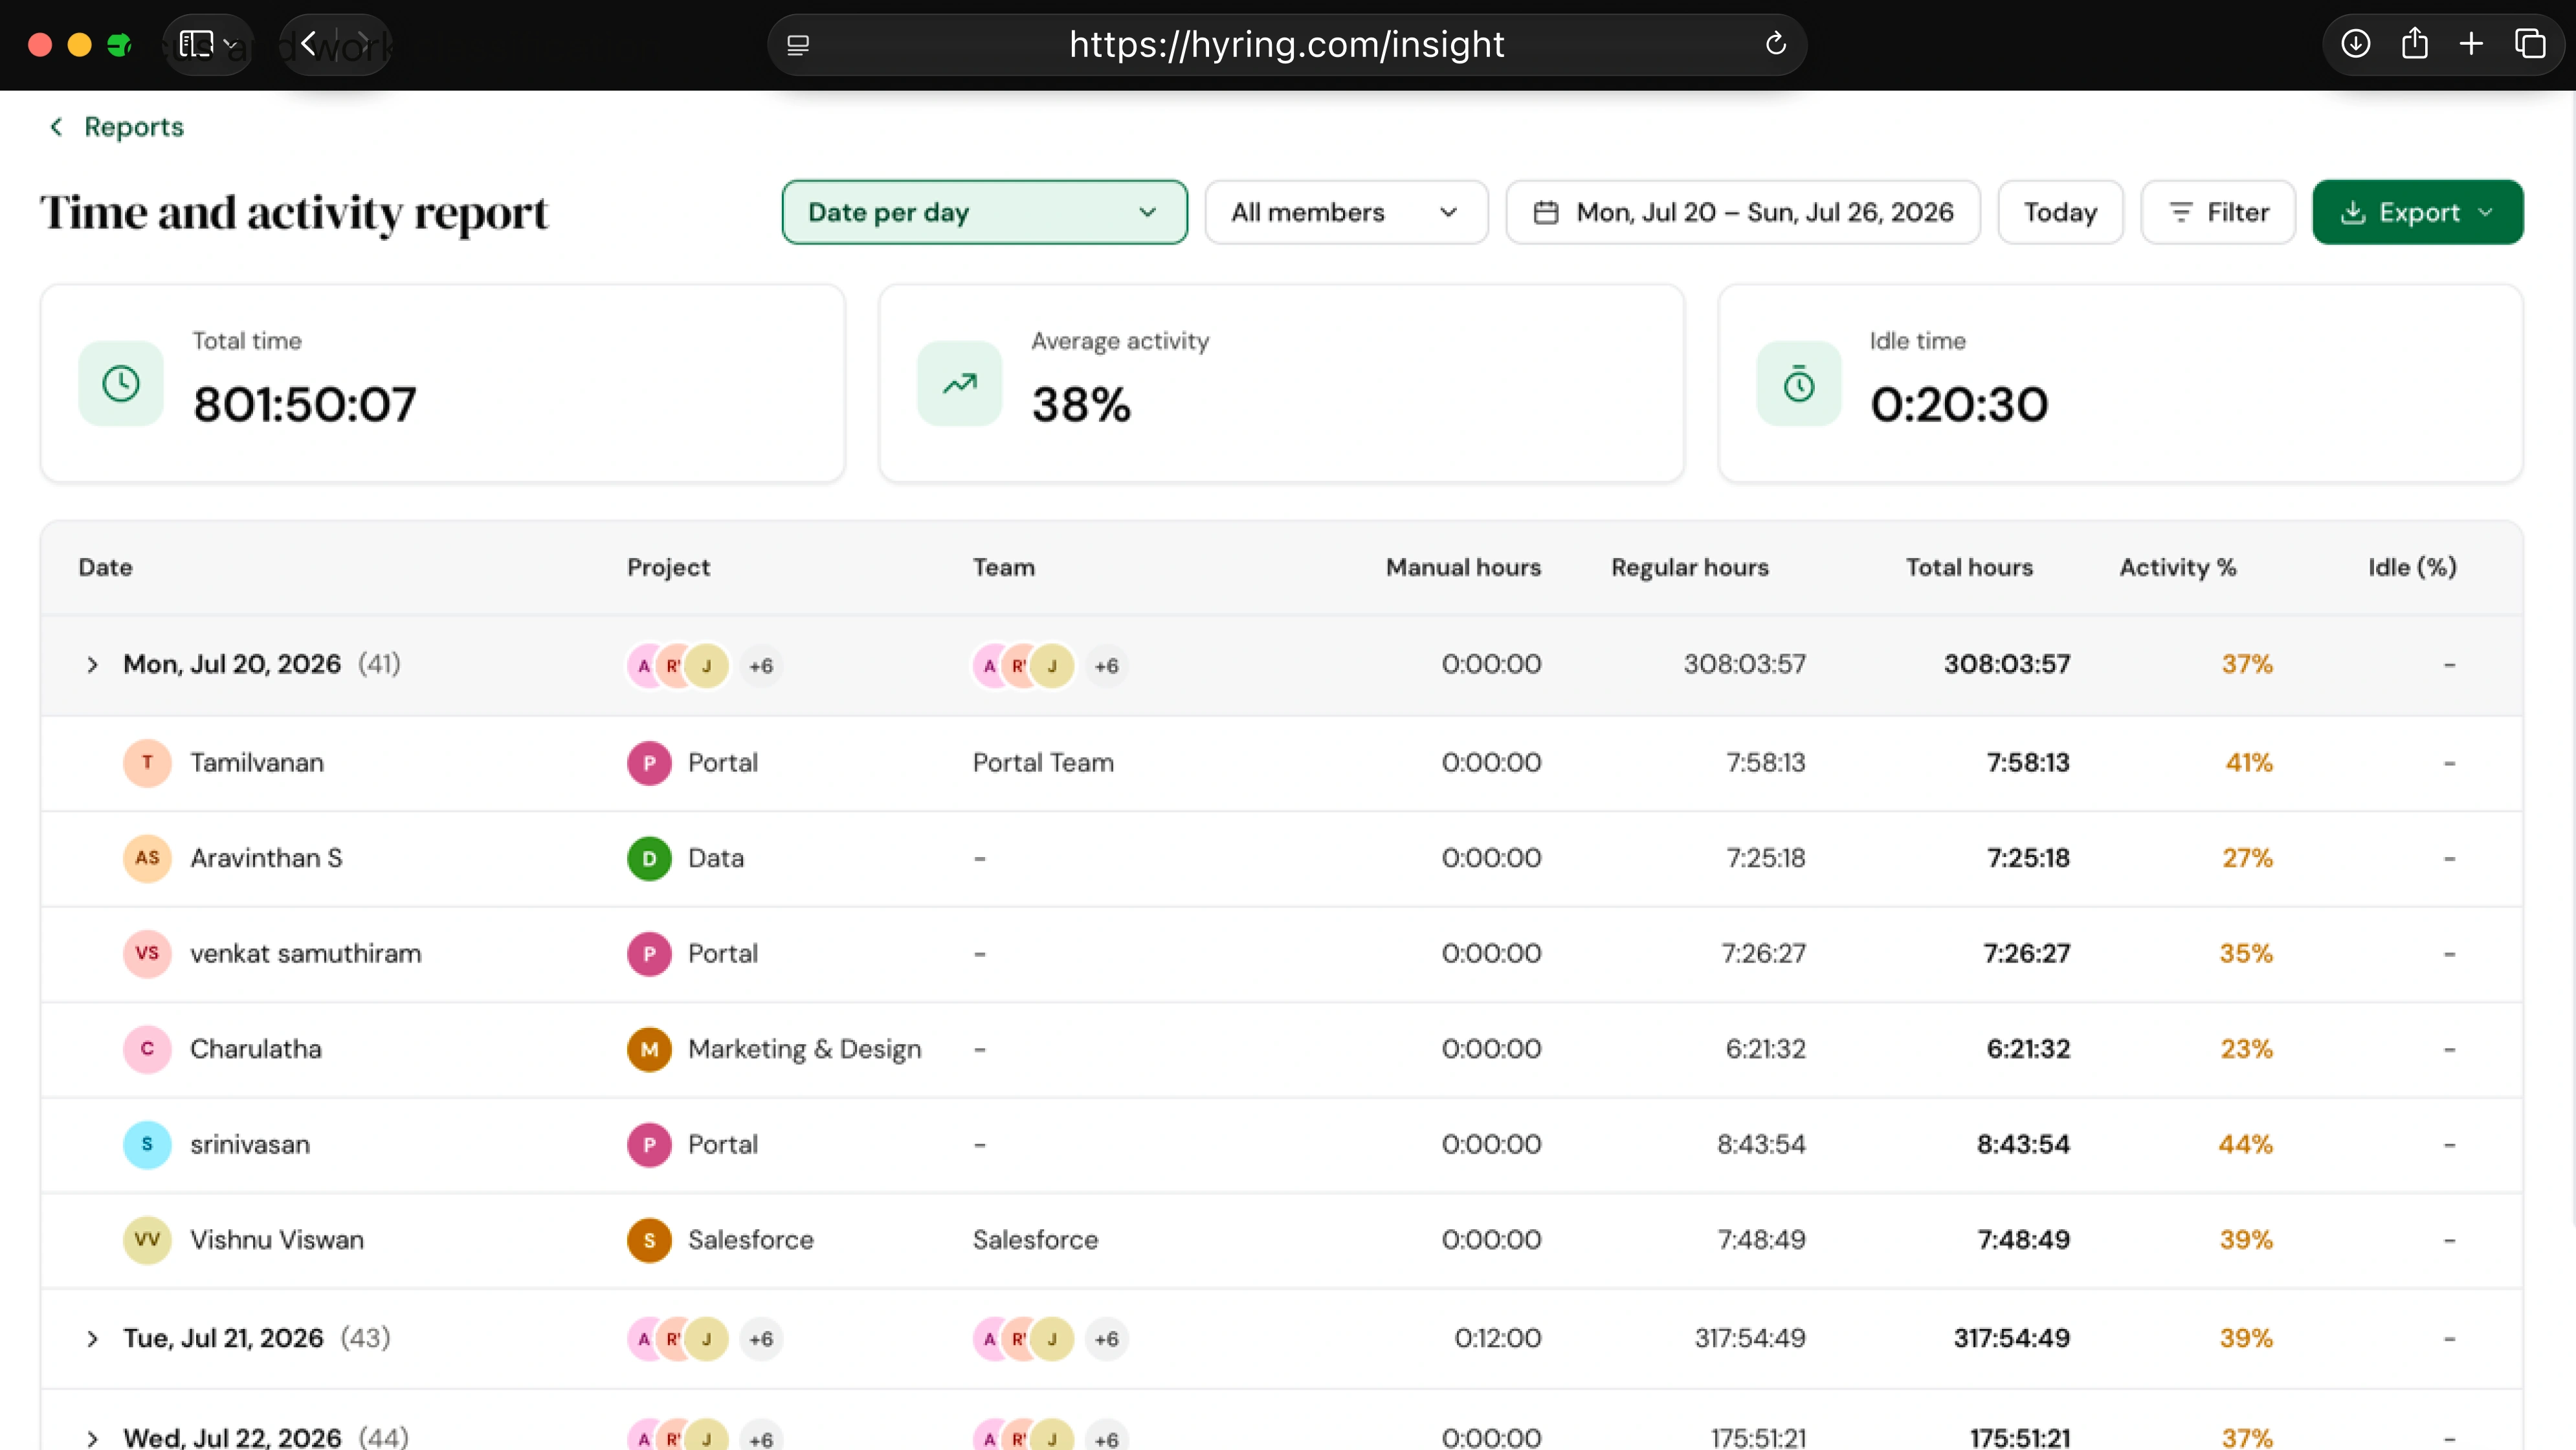The height and width of the screenshot is (1450, 2576).
Task: Click the +6 project badge on Mon, Jul 20 row
Action: [760, 666]
